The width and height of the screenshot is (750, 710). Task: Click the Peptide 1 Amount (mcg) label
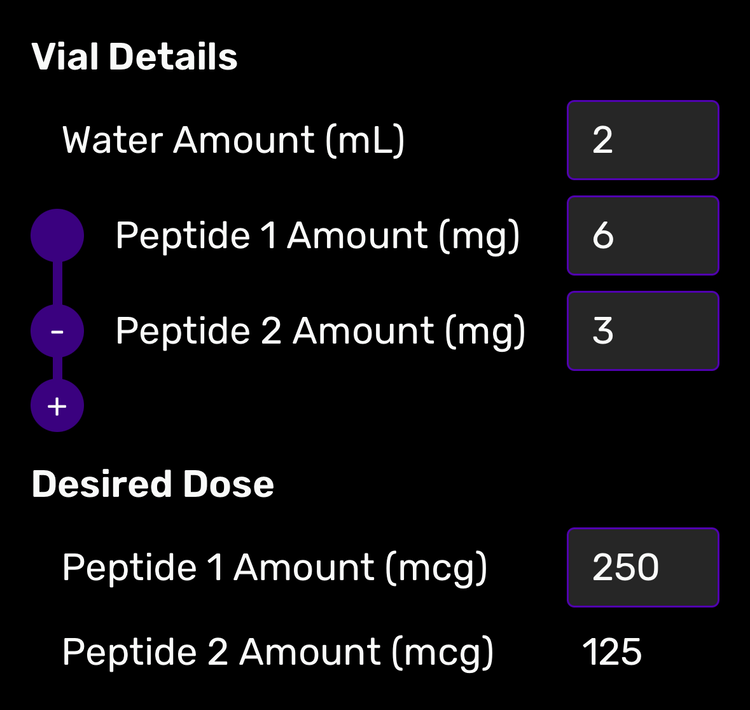coord(274,568)
